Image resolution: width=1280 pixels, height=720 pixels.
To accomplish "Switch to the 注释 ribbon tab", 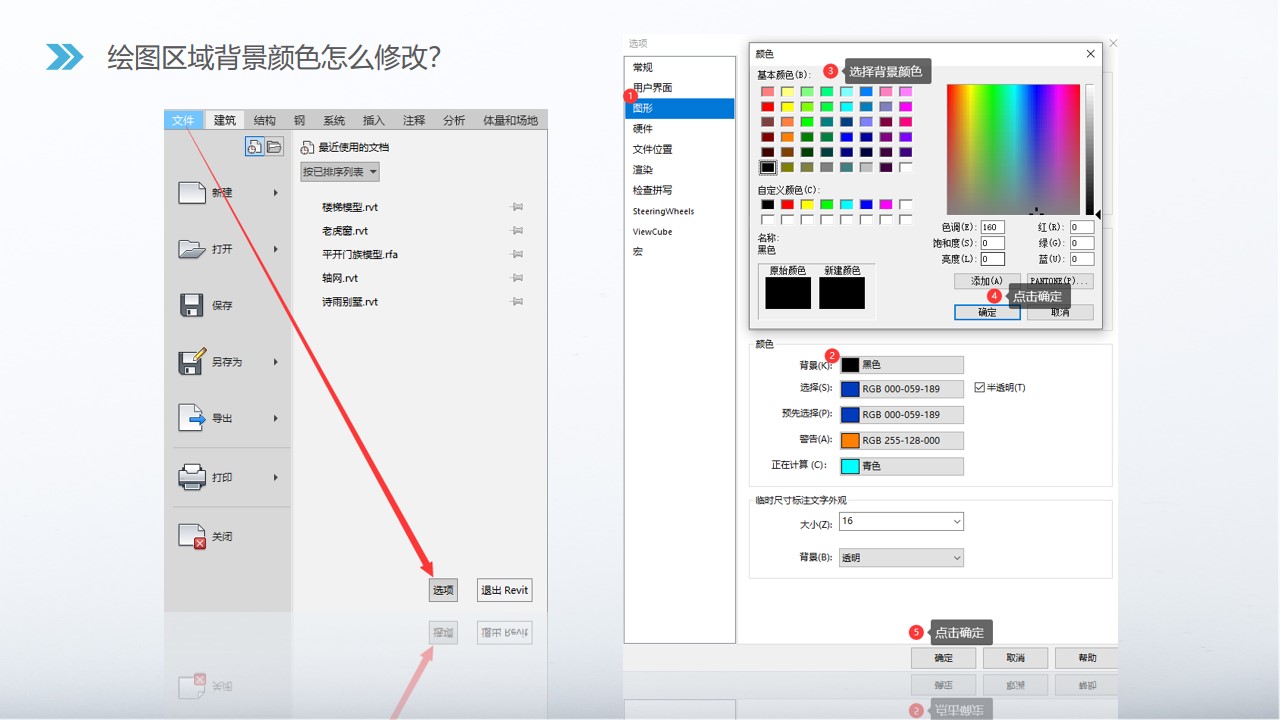I will point(414,120).
